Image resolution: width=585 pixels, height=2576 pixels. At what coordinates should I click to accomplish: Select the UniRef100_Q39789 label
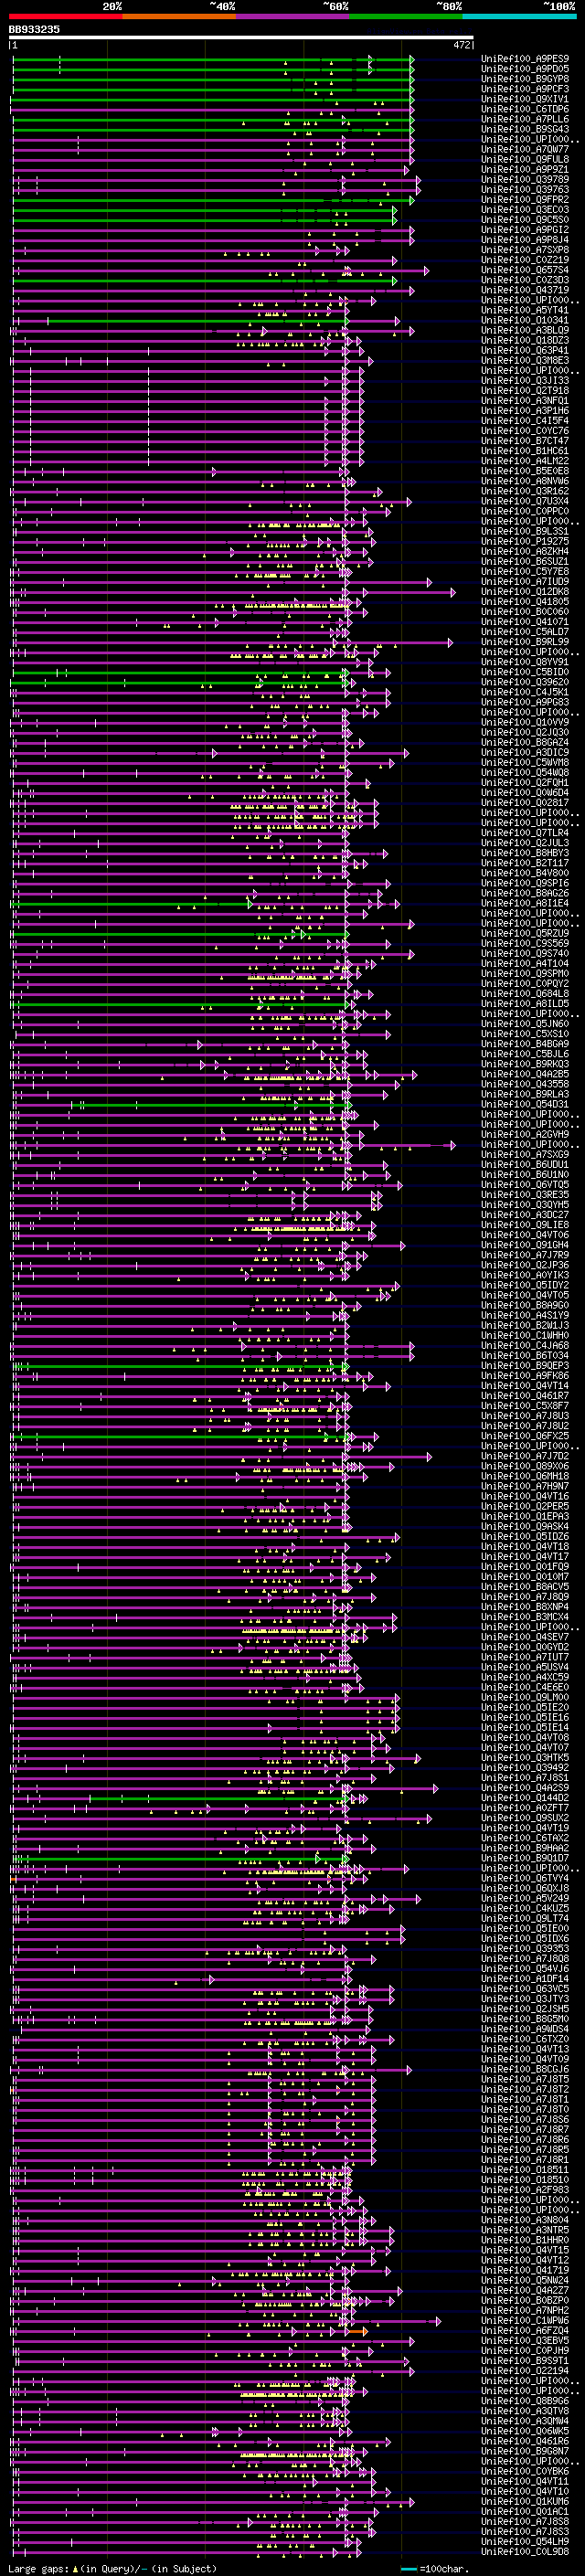point(525,179)
